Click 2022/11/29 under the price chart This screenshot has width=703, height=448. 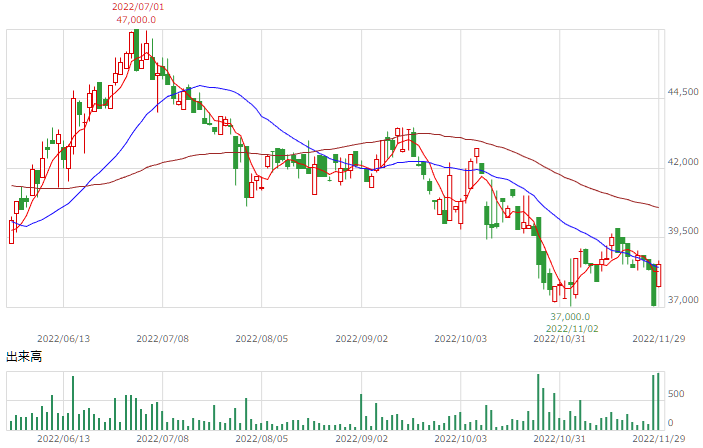(x=659, y=339)
